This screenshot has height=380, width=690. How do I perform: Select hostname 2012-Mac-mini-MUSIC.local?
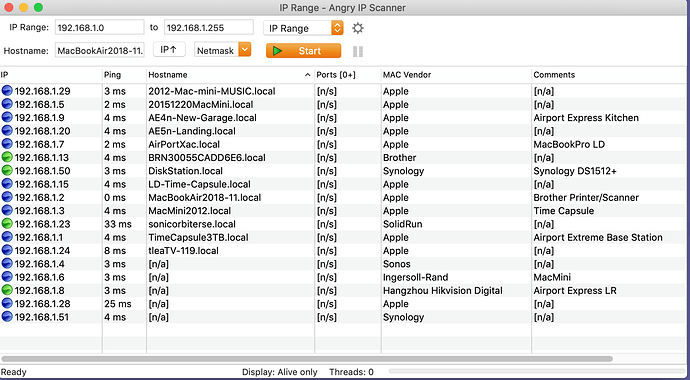pyautogui.click(x=212, y=91)
